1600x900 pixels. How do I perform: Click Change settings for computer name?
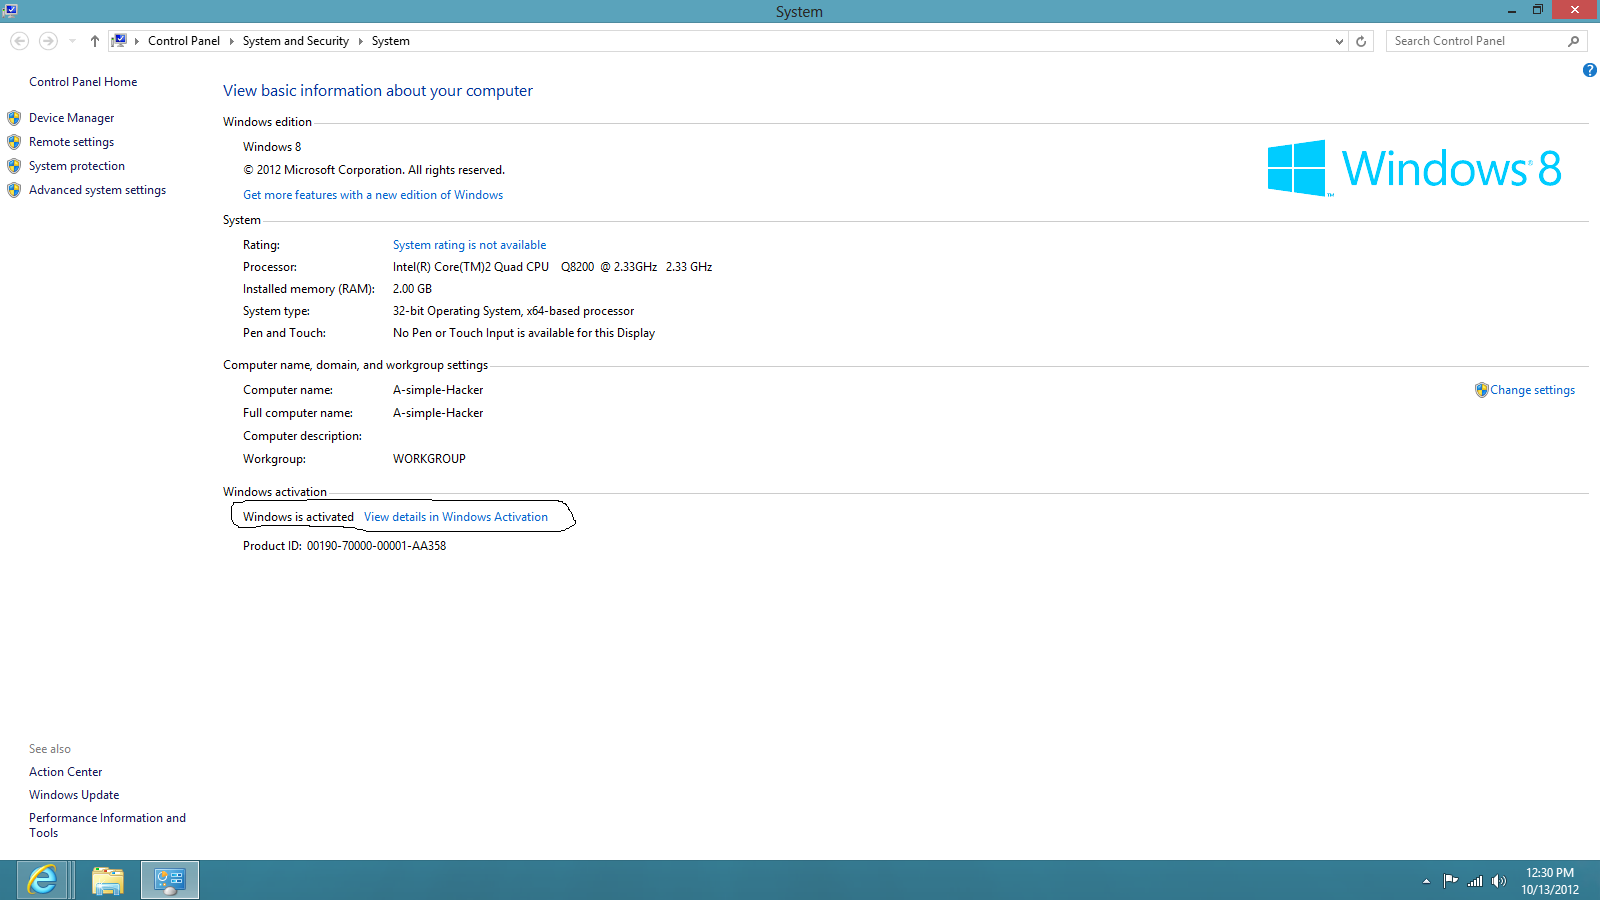click(1533, 390)
